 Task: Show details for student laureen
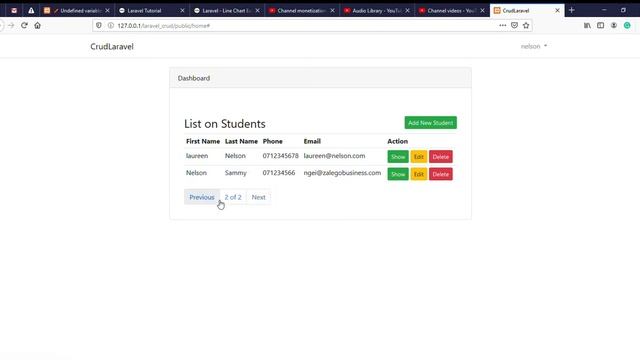[398, 157]
